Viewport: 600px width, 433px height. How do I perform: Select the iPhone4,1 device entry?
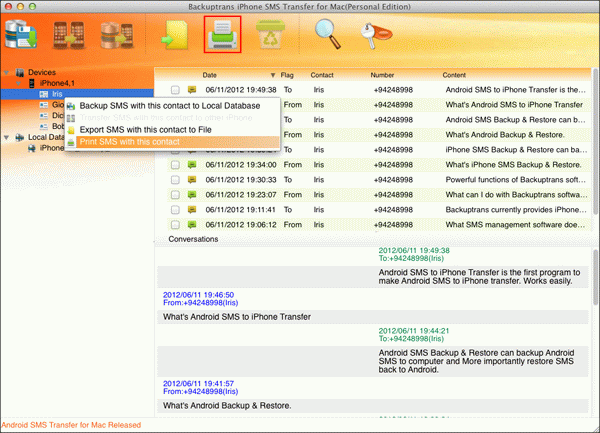point(57,83)
